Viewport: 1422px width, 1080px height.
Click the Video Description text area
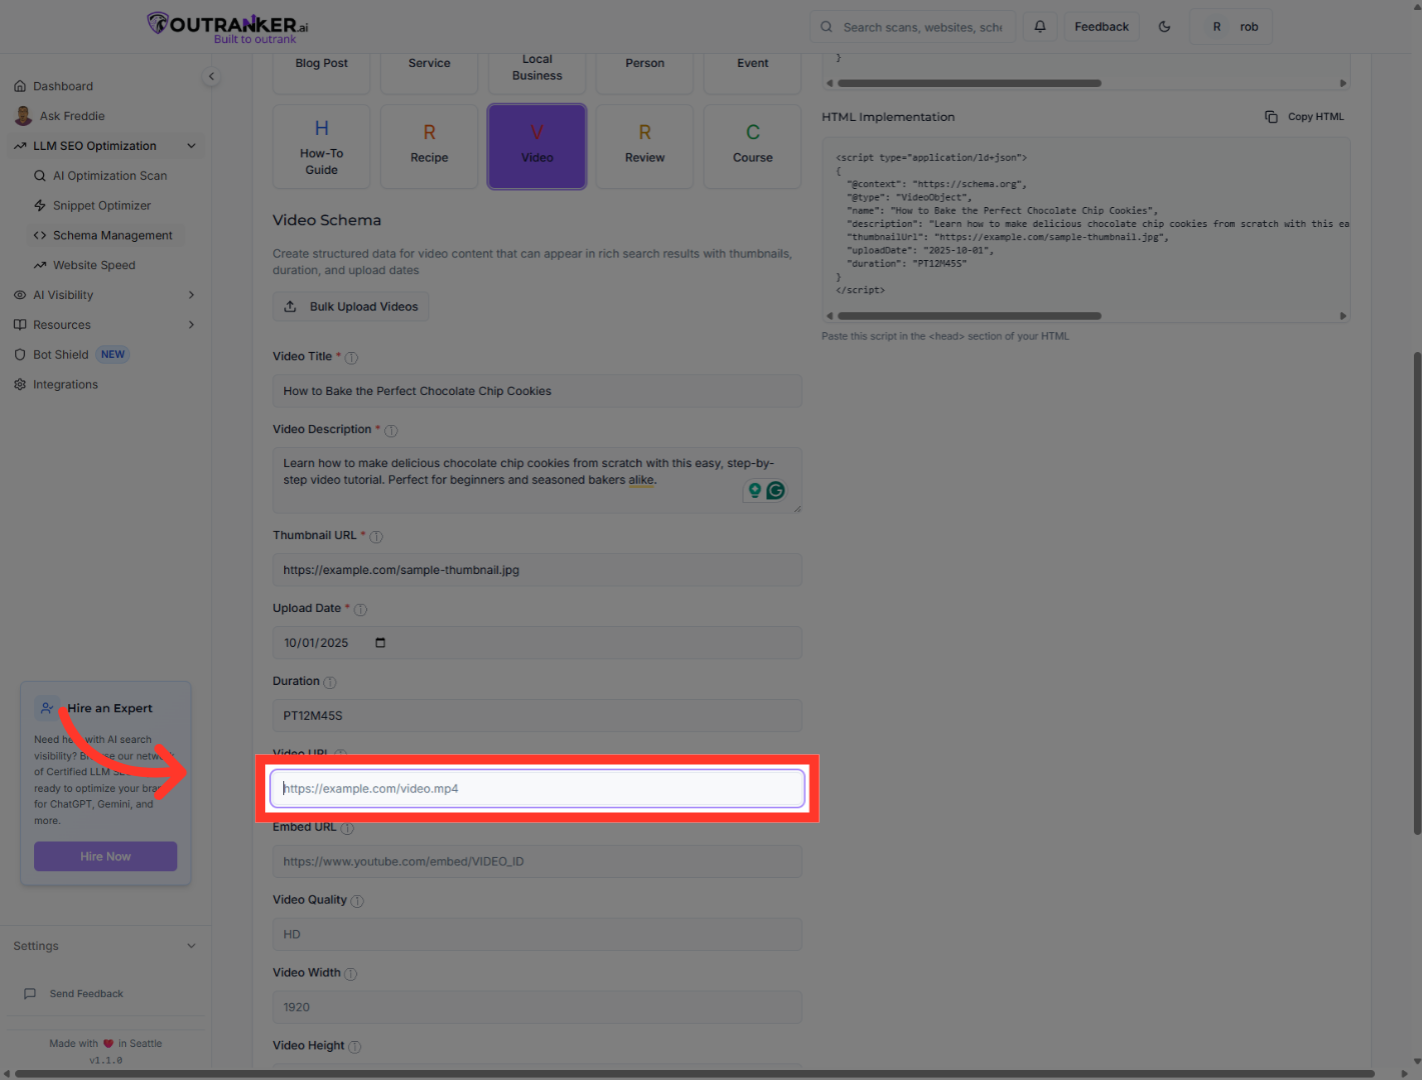(x=538, y=480)
